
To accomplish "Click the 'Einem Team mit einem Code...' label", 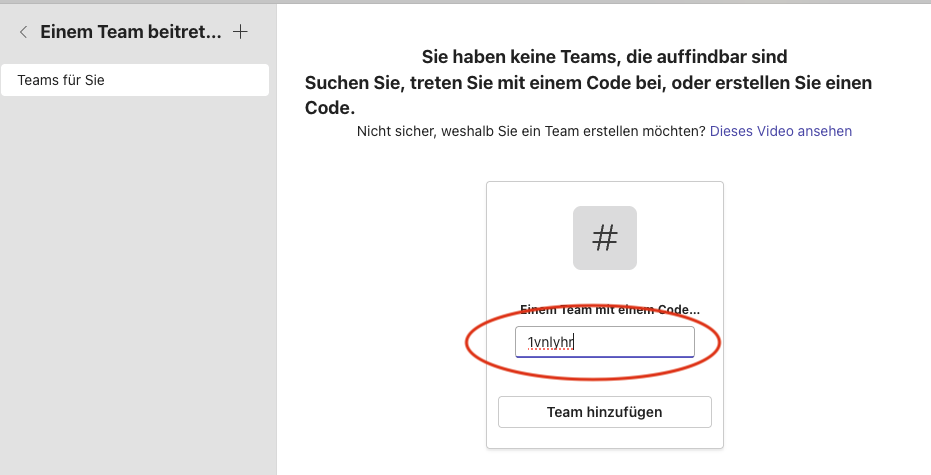I will coord(609,310).
